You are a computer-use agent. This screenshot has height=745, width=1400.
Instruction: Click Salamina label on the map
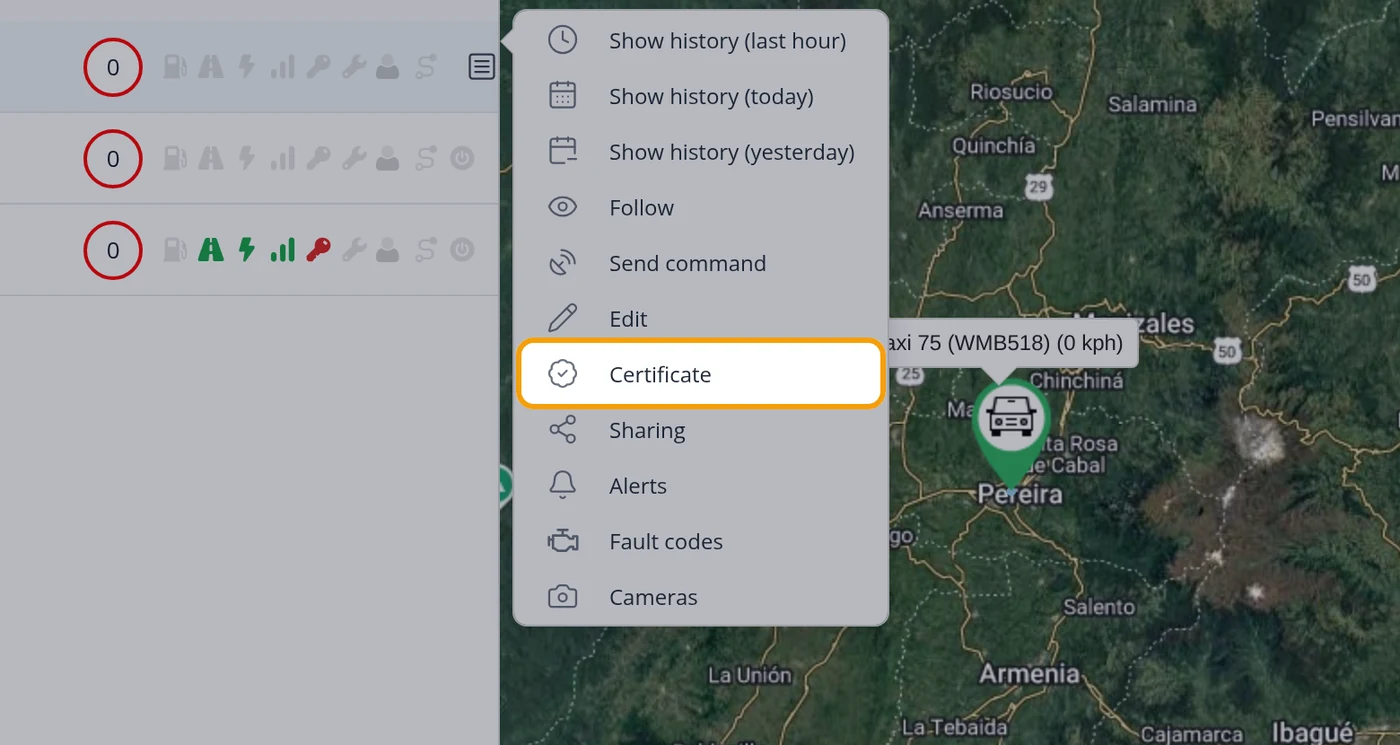coord(1152,104)
